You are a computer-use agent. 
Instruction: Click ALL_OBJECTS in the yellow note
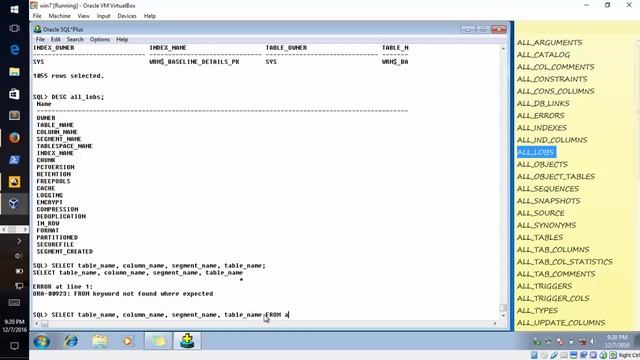click(542, 164)
